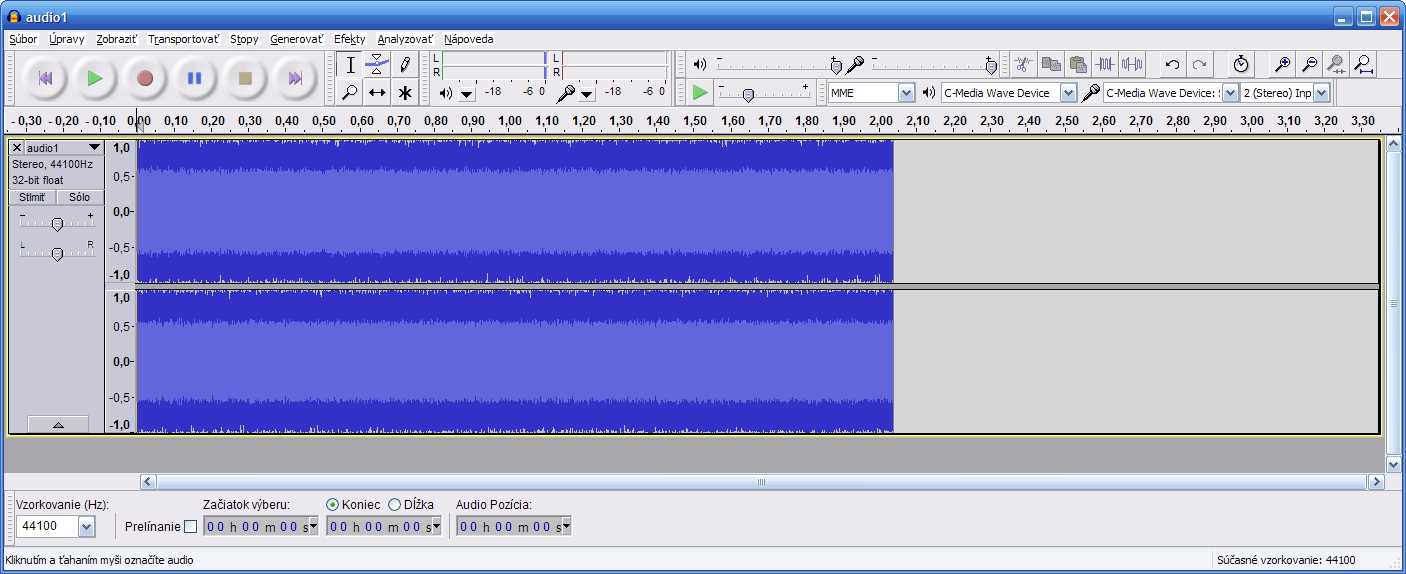This screenshot has height=574, width=1406.
Task: Expand the Vzorkovanie sample rate dropdown
Action: tap(86, 527)
